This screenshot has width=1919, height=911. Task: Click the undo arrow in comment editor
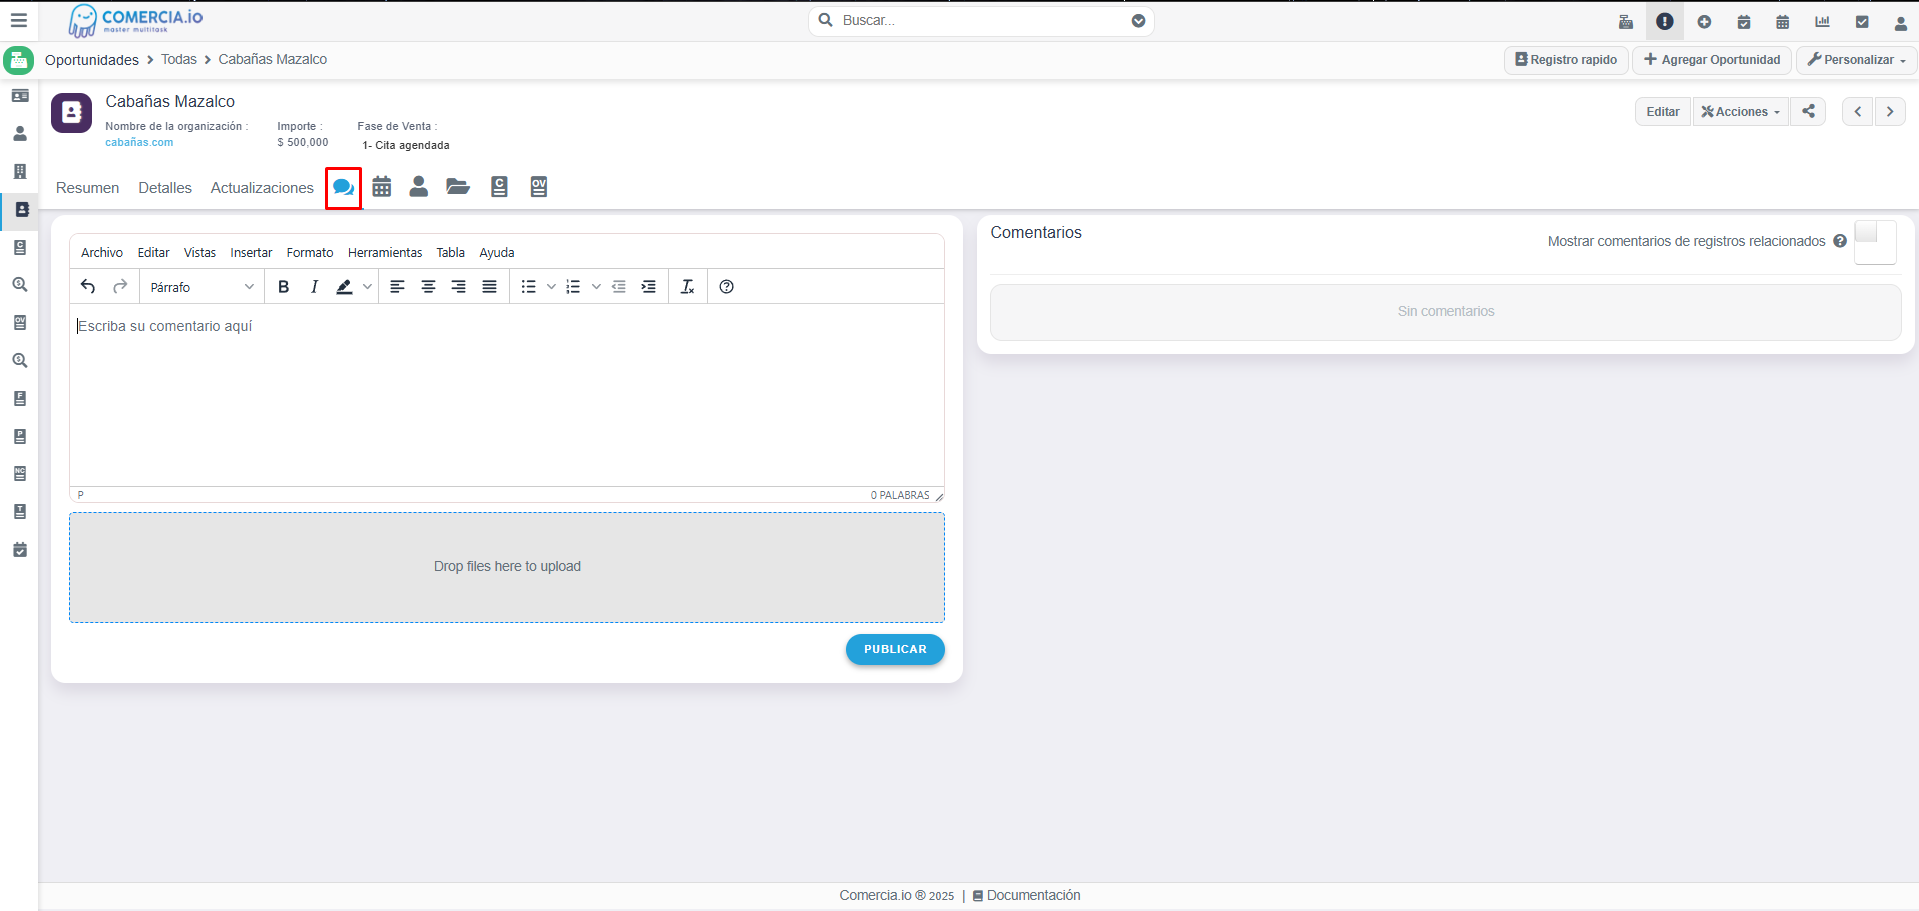pos(88,287)
